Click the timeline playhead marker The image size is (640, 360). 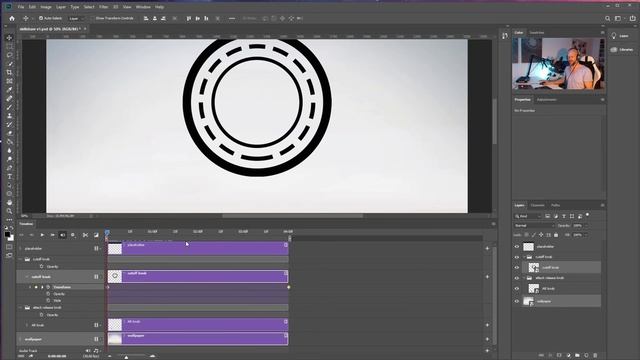[x=107, y=232]
